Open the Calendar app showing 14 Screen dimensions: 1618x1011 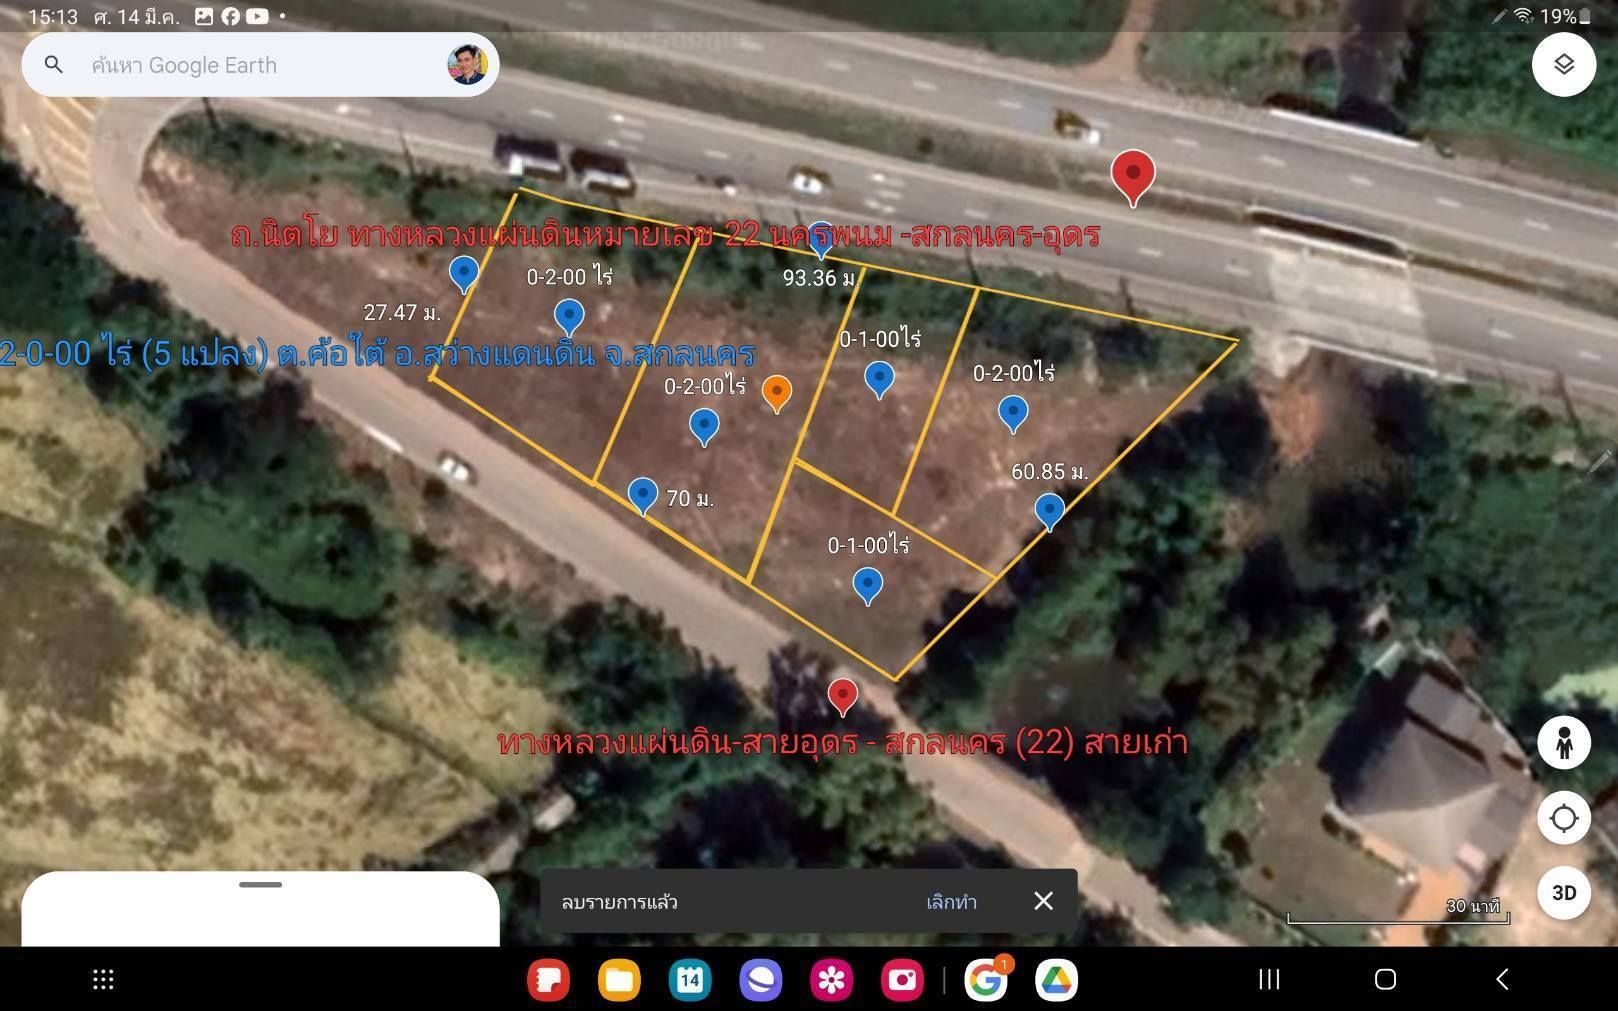(x=690, y=980)
